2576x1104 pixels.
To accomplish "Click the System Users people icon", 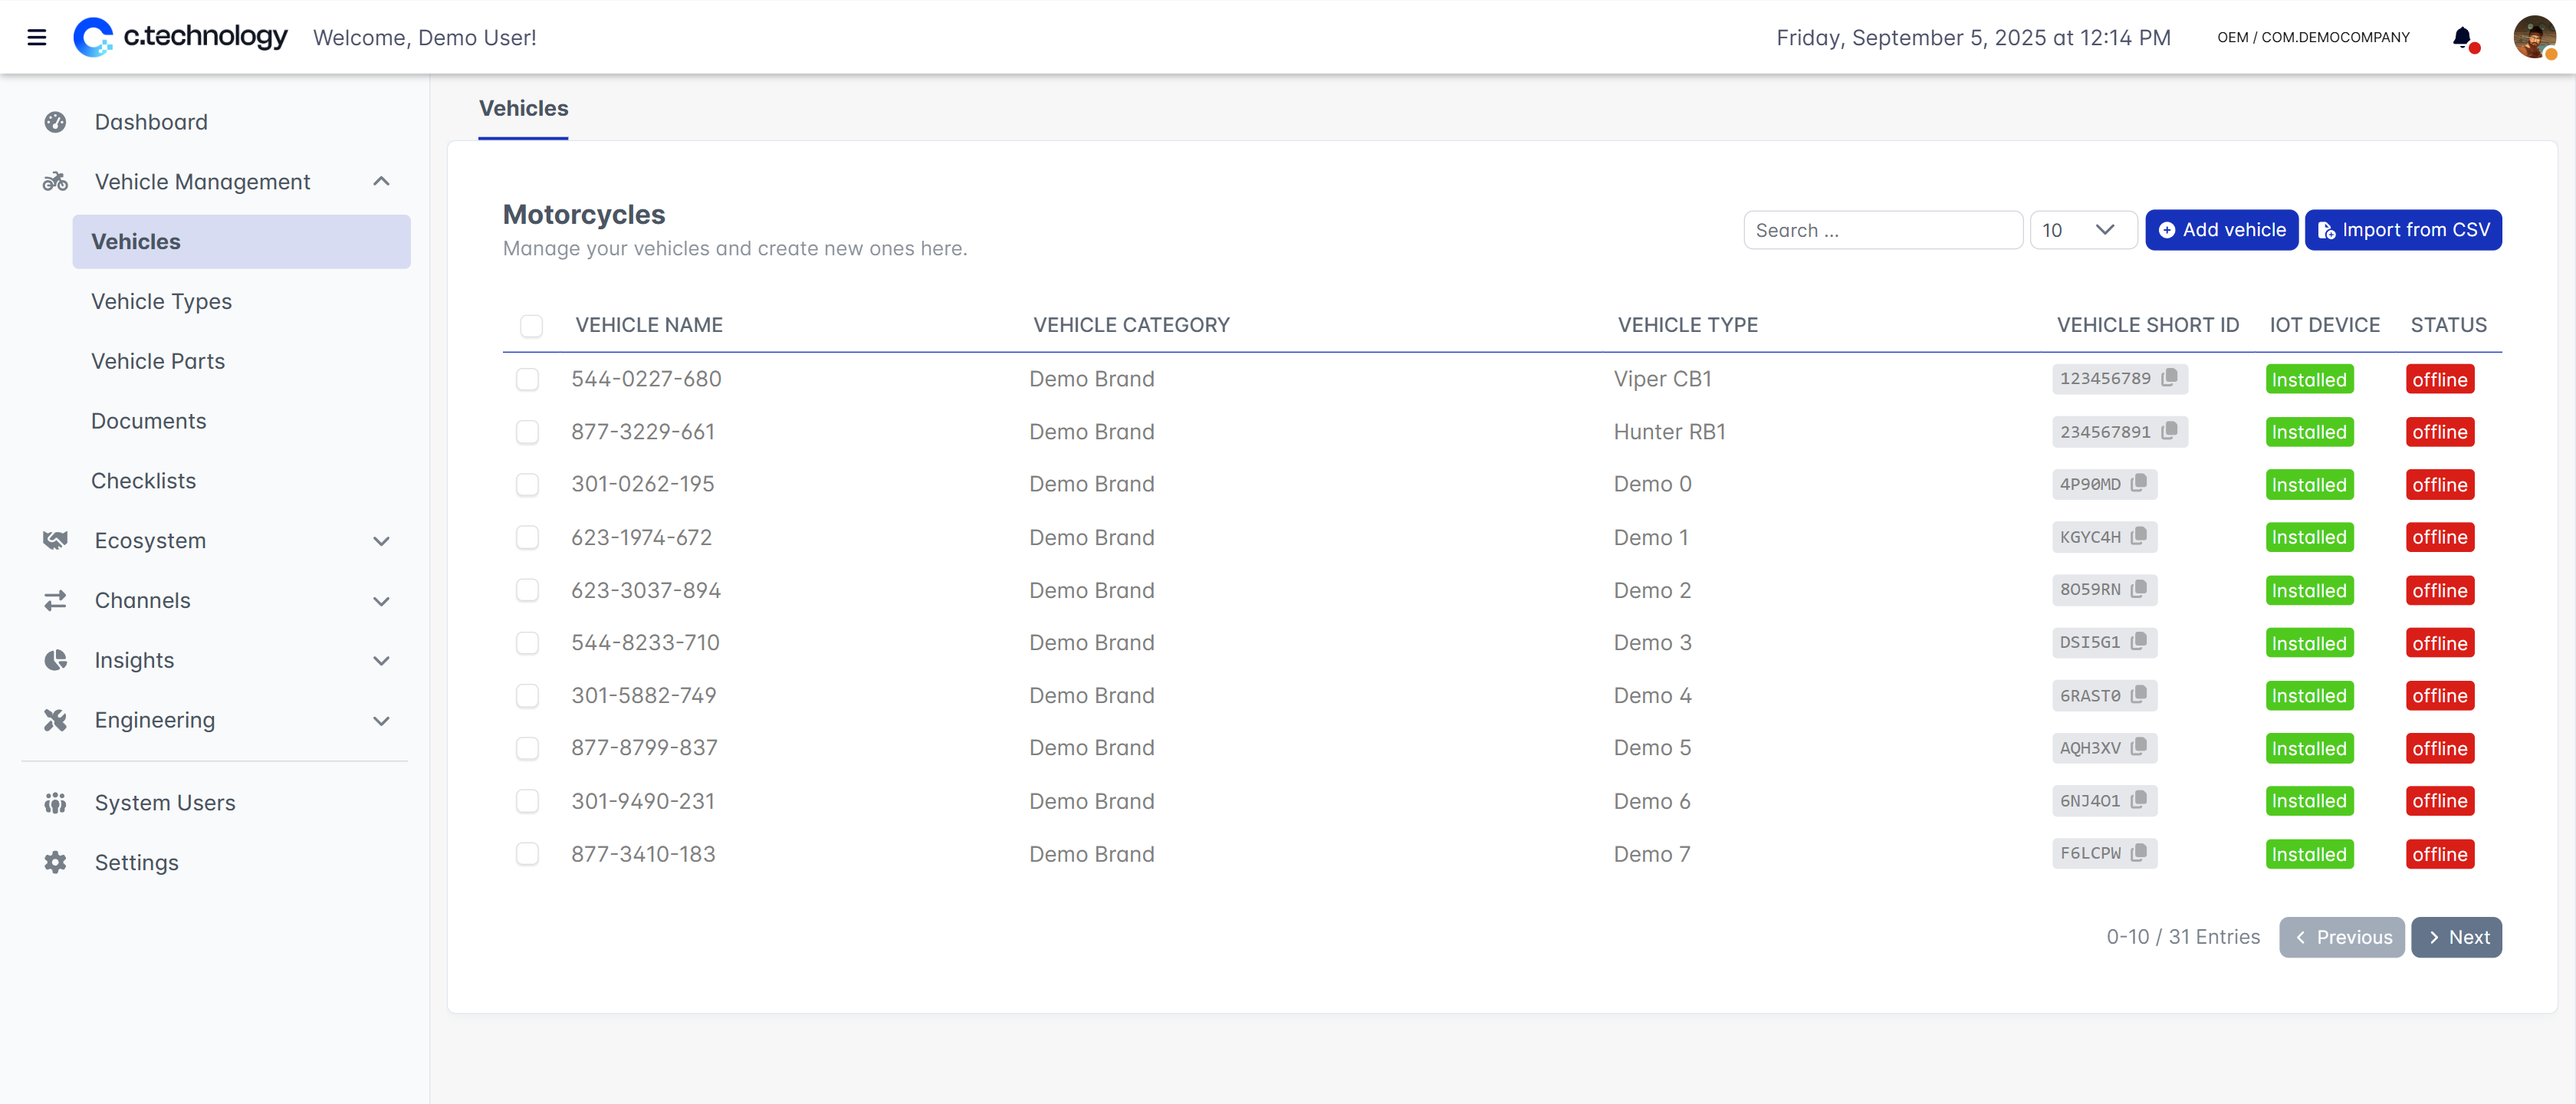I will [x=55, y=802].
